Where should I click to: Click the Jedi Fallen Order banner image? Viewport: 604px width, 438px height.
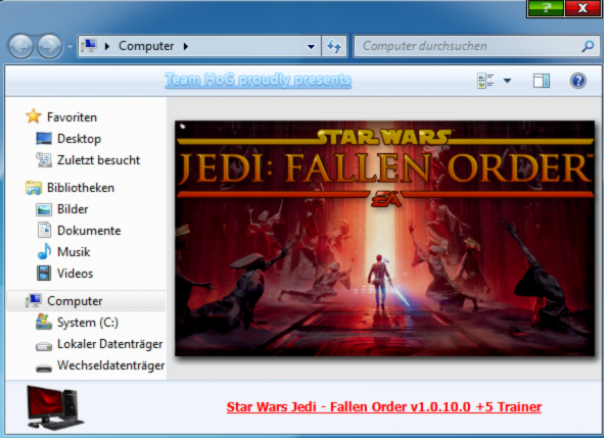coord(384,238)
